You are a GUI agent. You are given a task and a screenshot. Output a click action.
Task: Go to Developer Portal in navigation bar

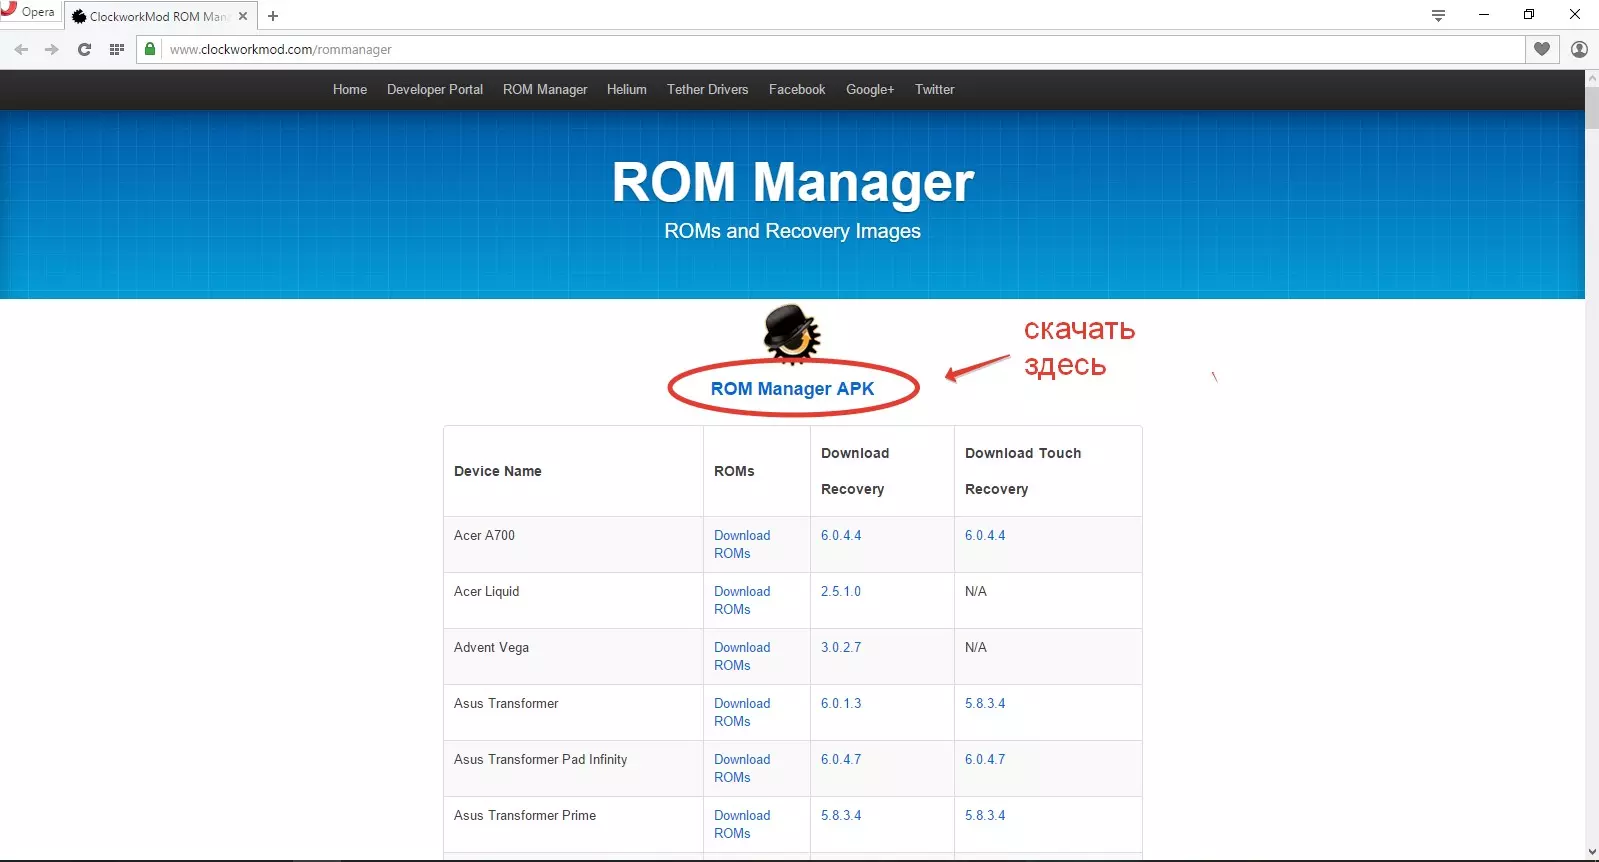434,89
